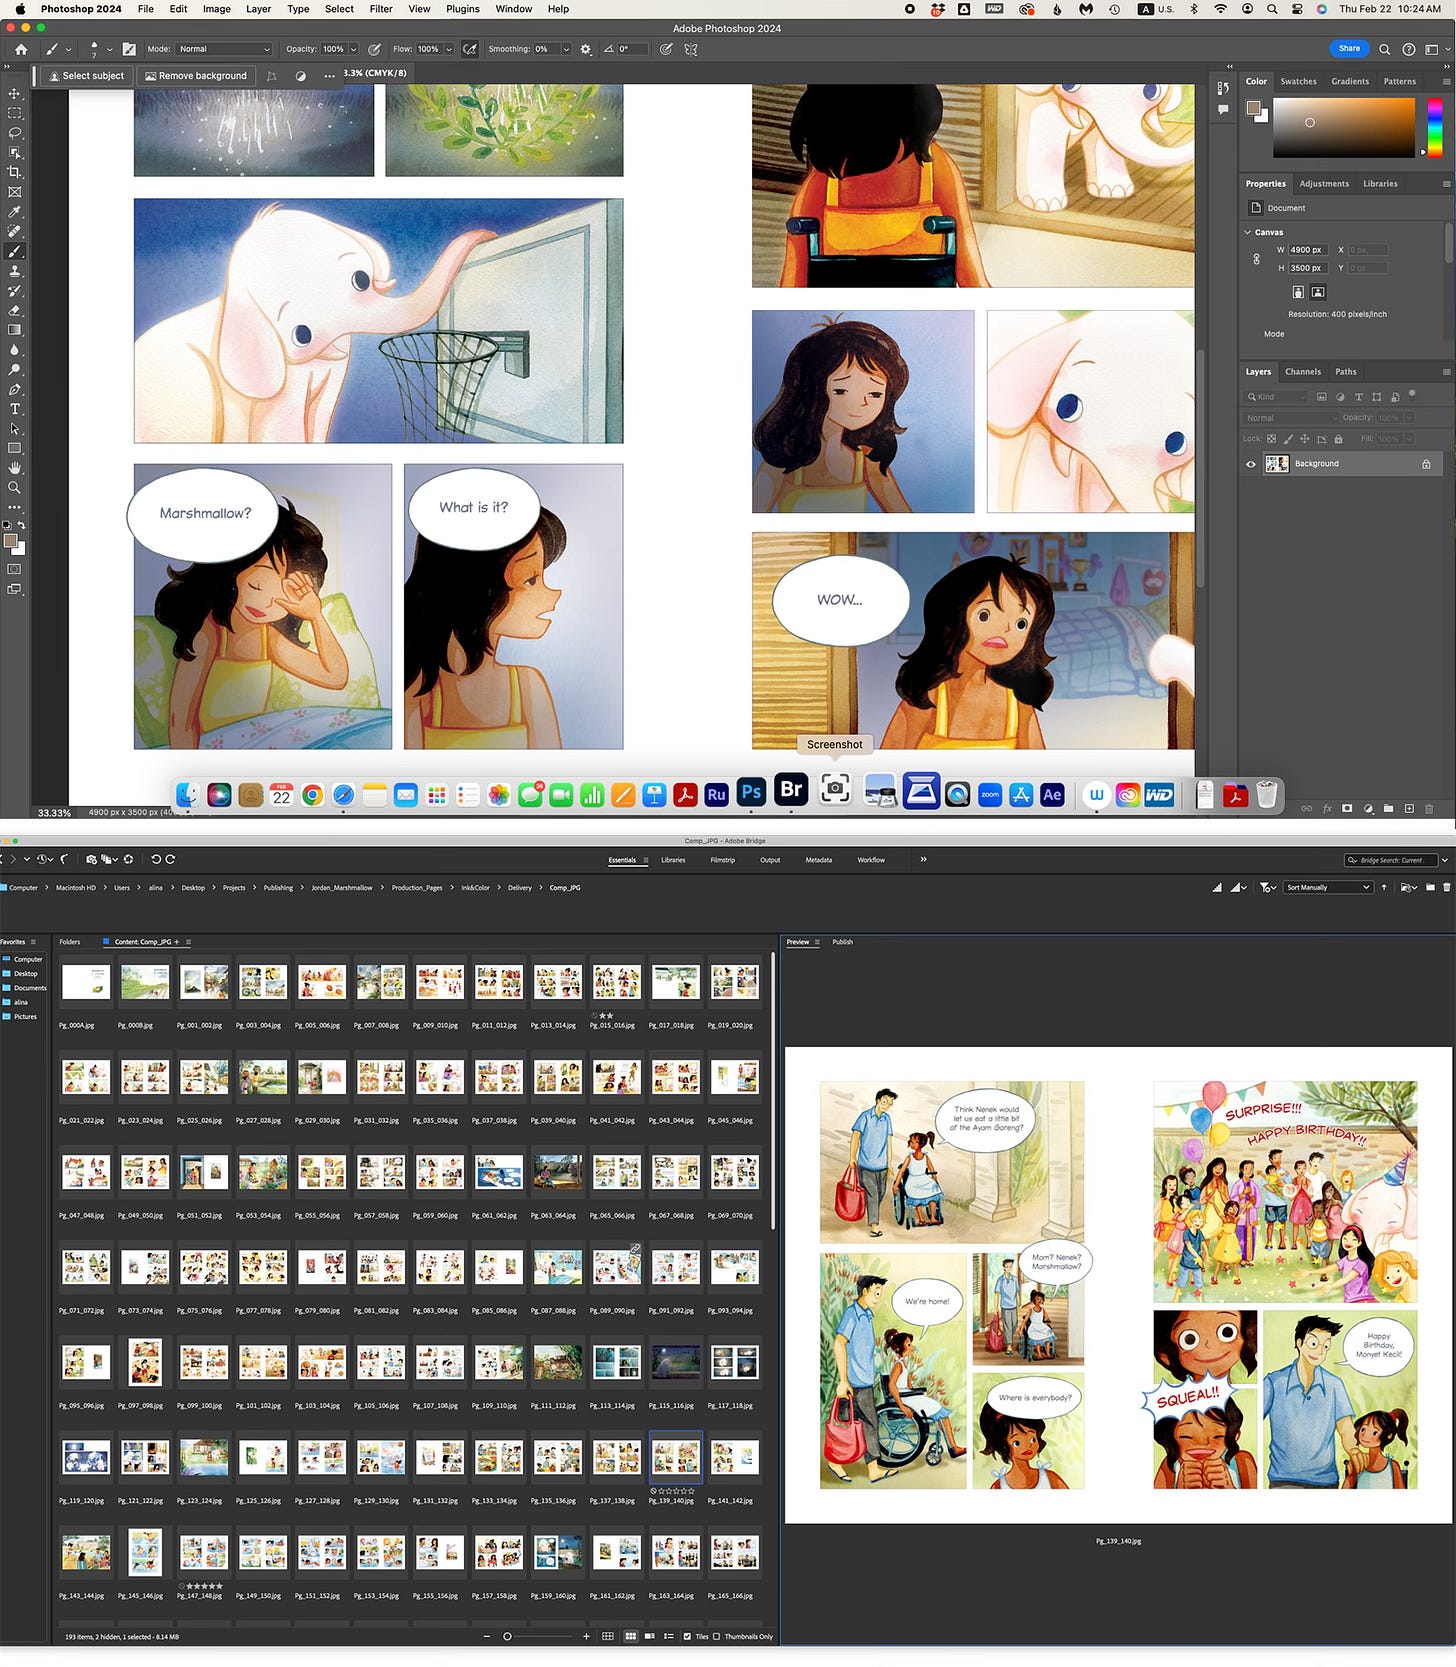This screenshot has height=1667, width=1456.
Task: Hide the Background layer
Action: 1250,464
